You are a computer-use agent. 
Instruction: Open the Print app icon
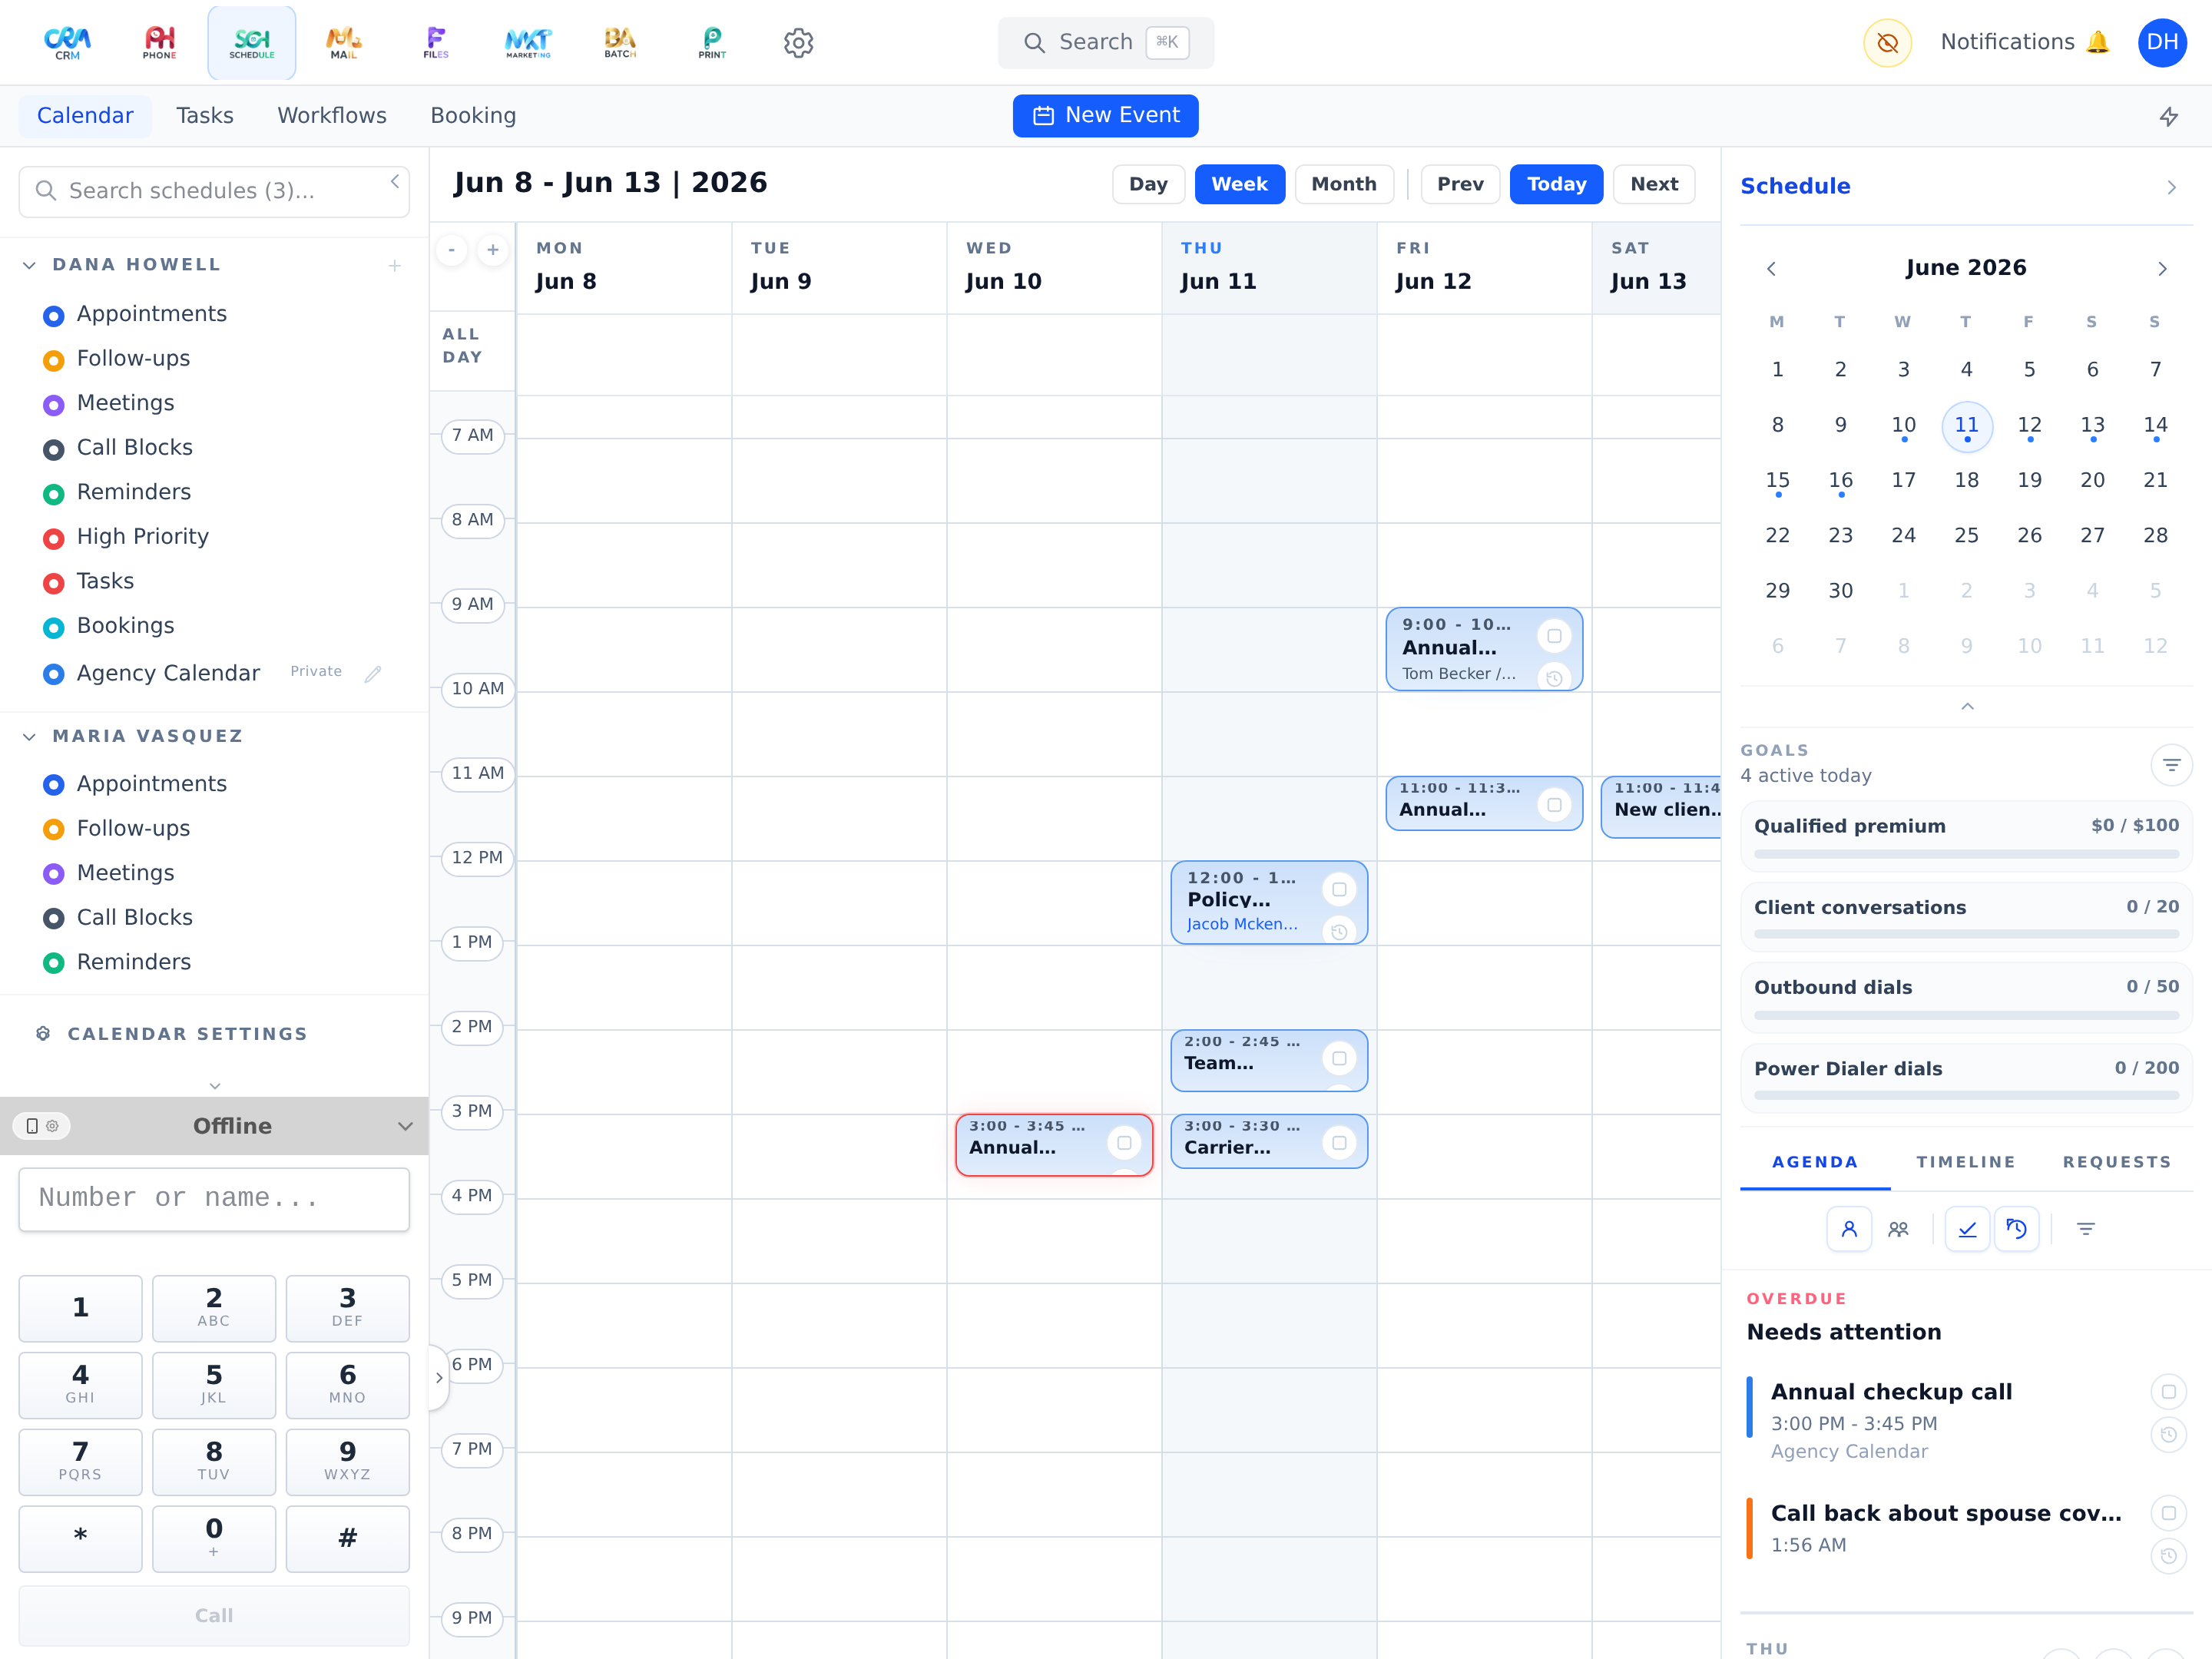click(712, 43)
